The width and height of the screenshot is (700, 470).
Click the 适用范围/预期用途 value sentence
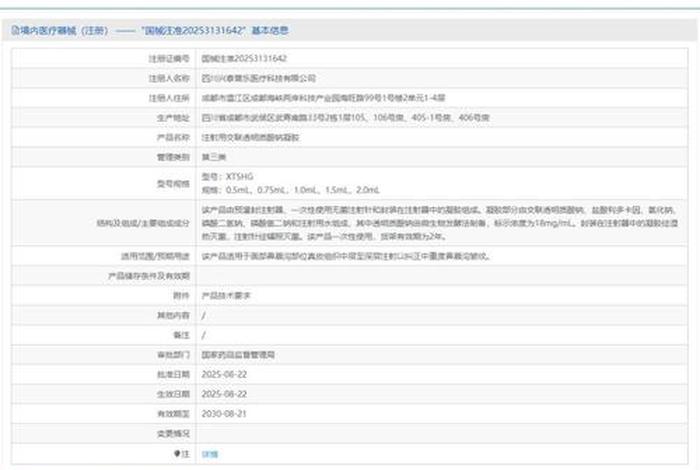tap(346, 256)
